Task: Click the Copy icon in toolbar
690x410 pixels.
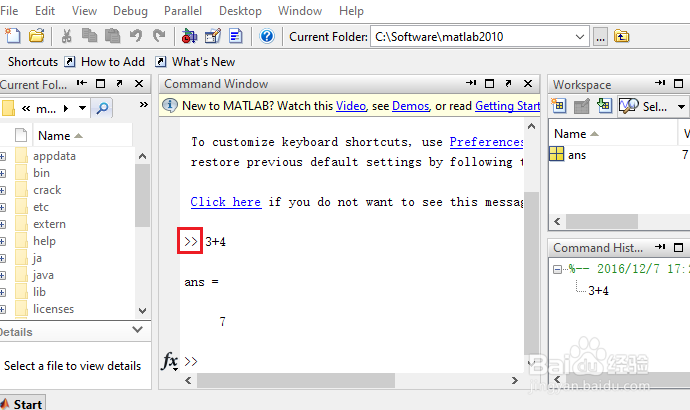Action: click(x=89, y=36)
